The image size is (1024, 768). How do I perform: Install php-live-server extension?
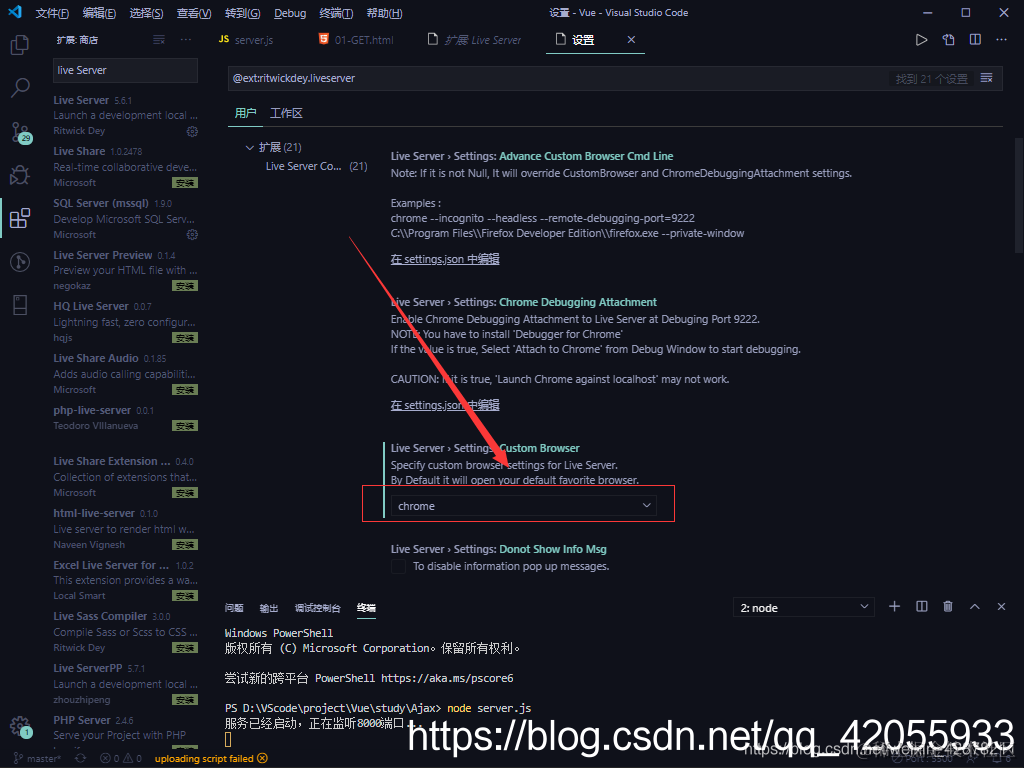[x=185, y=426]
